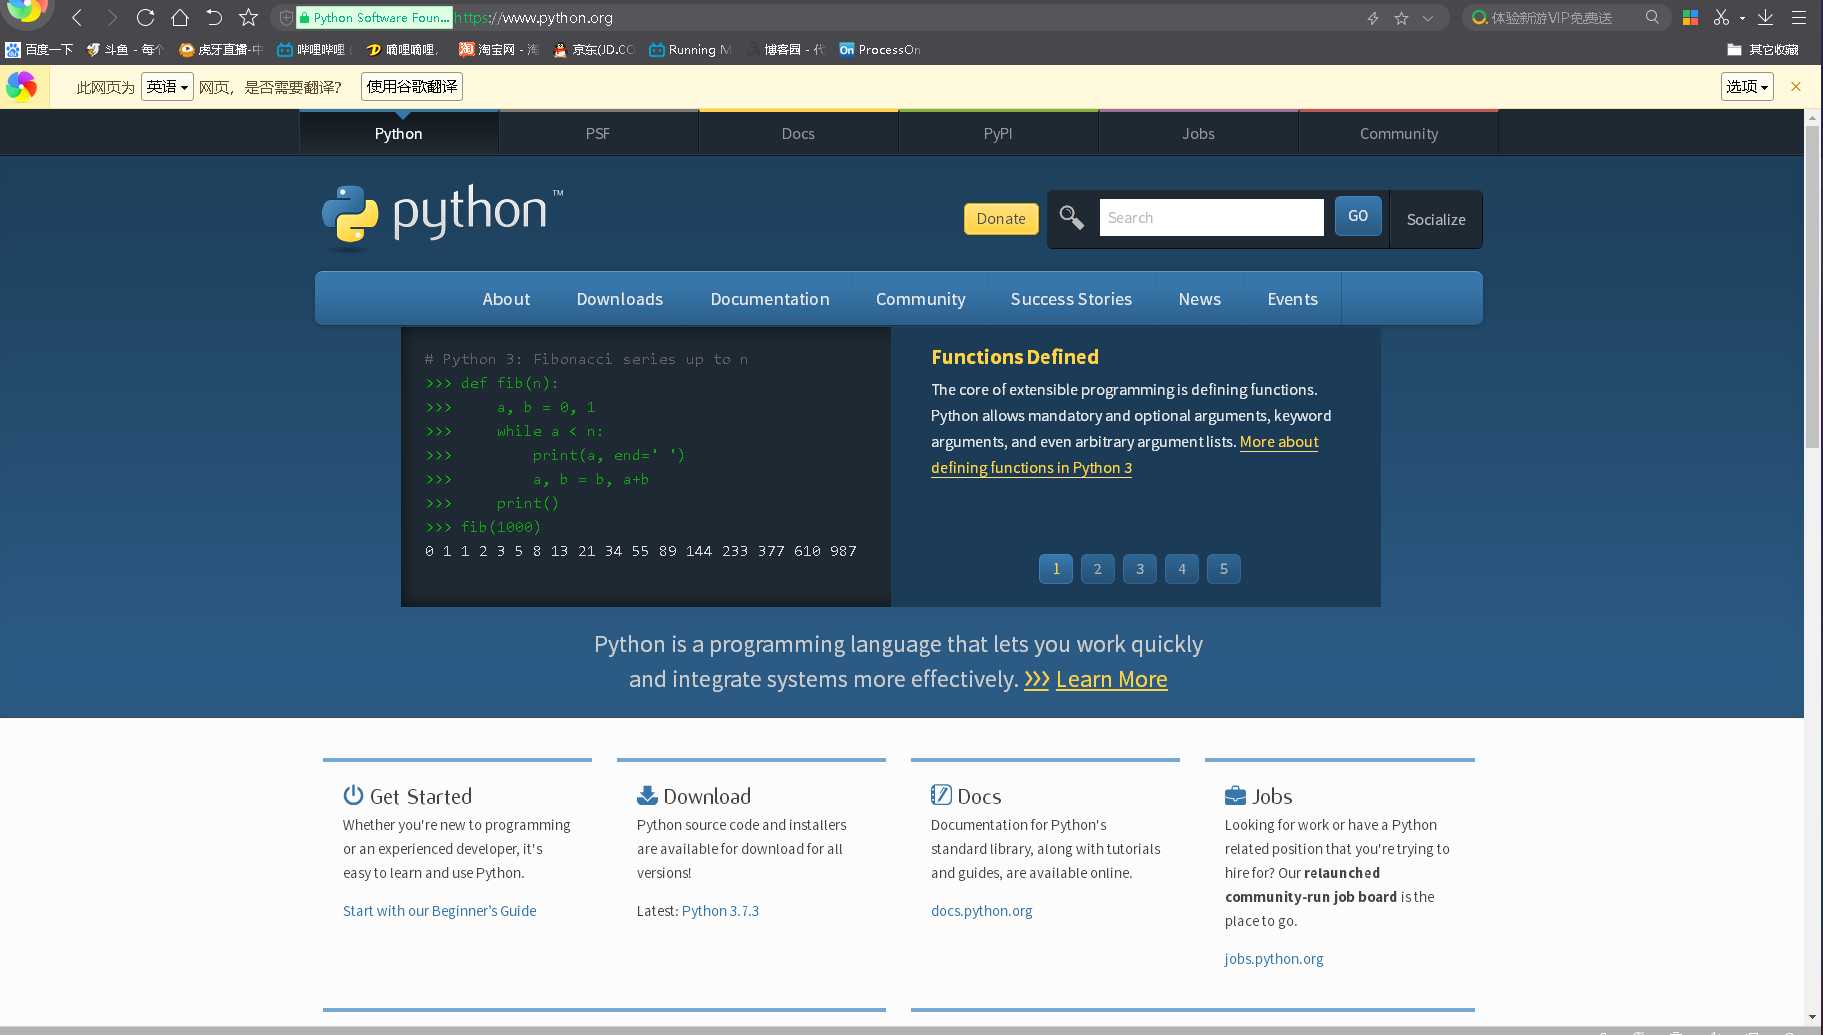
Task: Open the 英语 language dropdown
Action: [167, 87]
